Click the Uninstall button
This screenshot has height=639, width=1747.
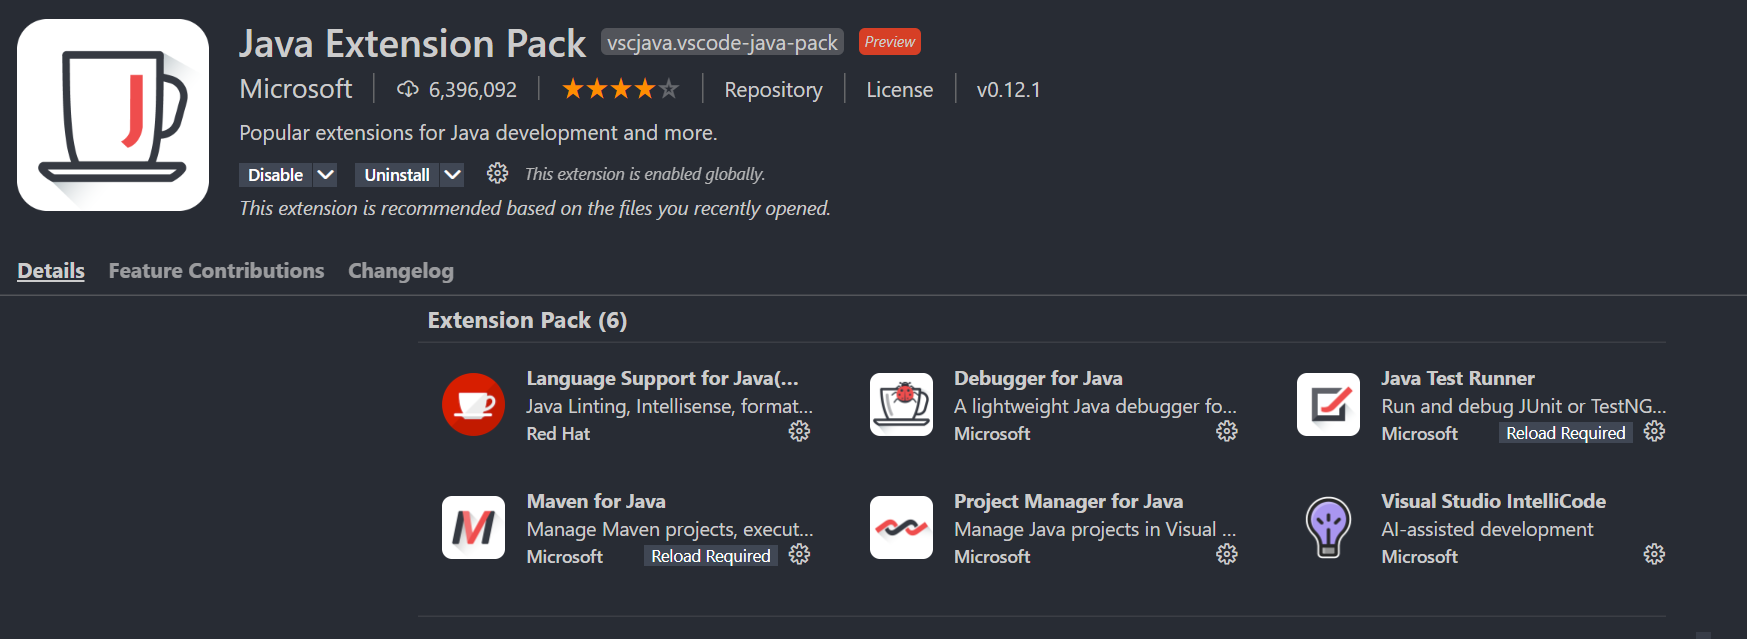coord(397,175)
